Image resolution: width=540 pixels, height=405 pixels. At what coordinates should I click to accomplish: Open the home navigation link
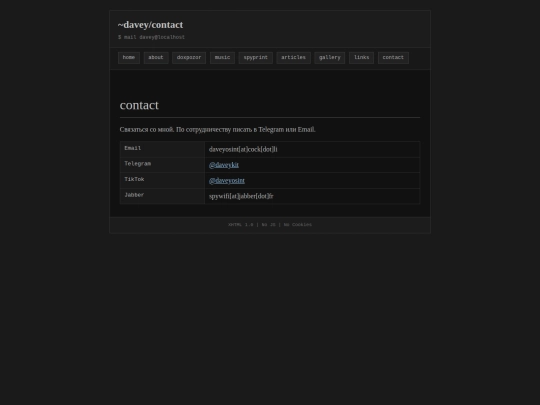pyautogui.click(x=129, y=58)
